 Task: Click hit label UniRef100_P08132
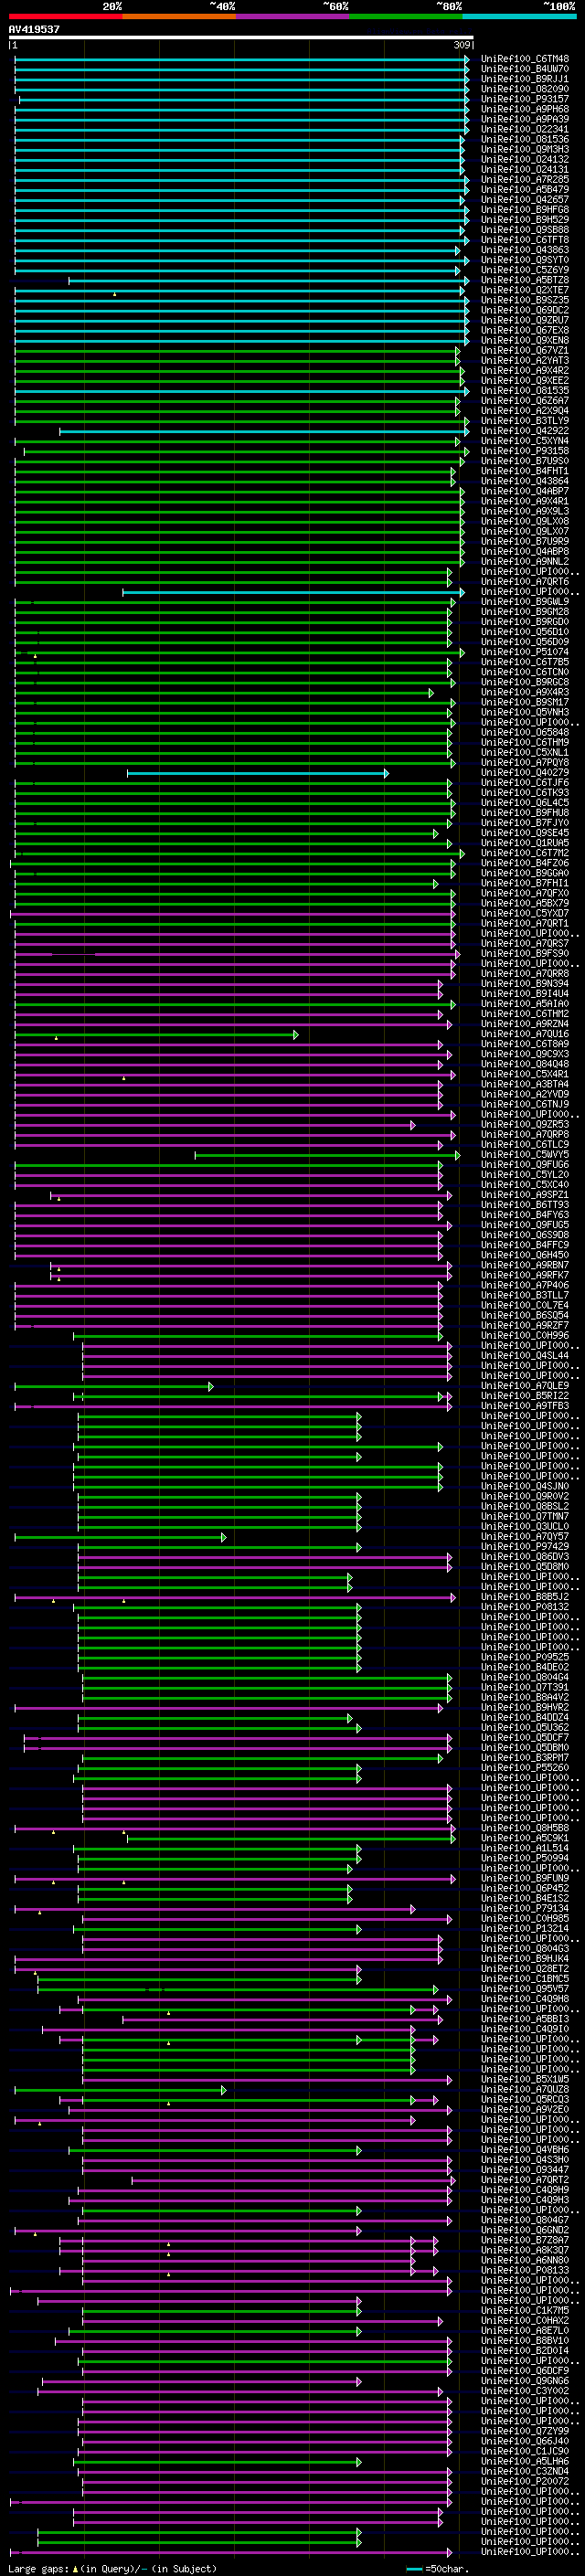coord(525,1607)
